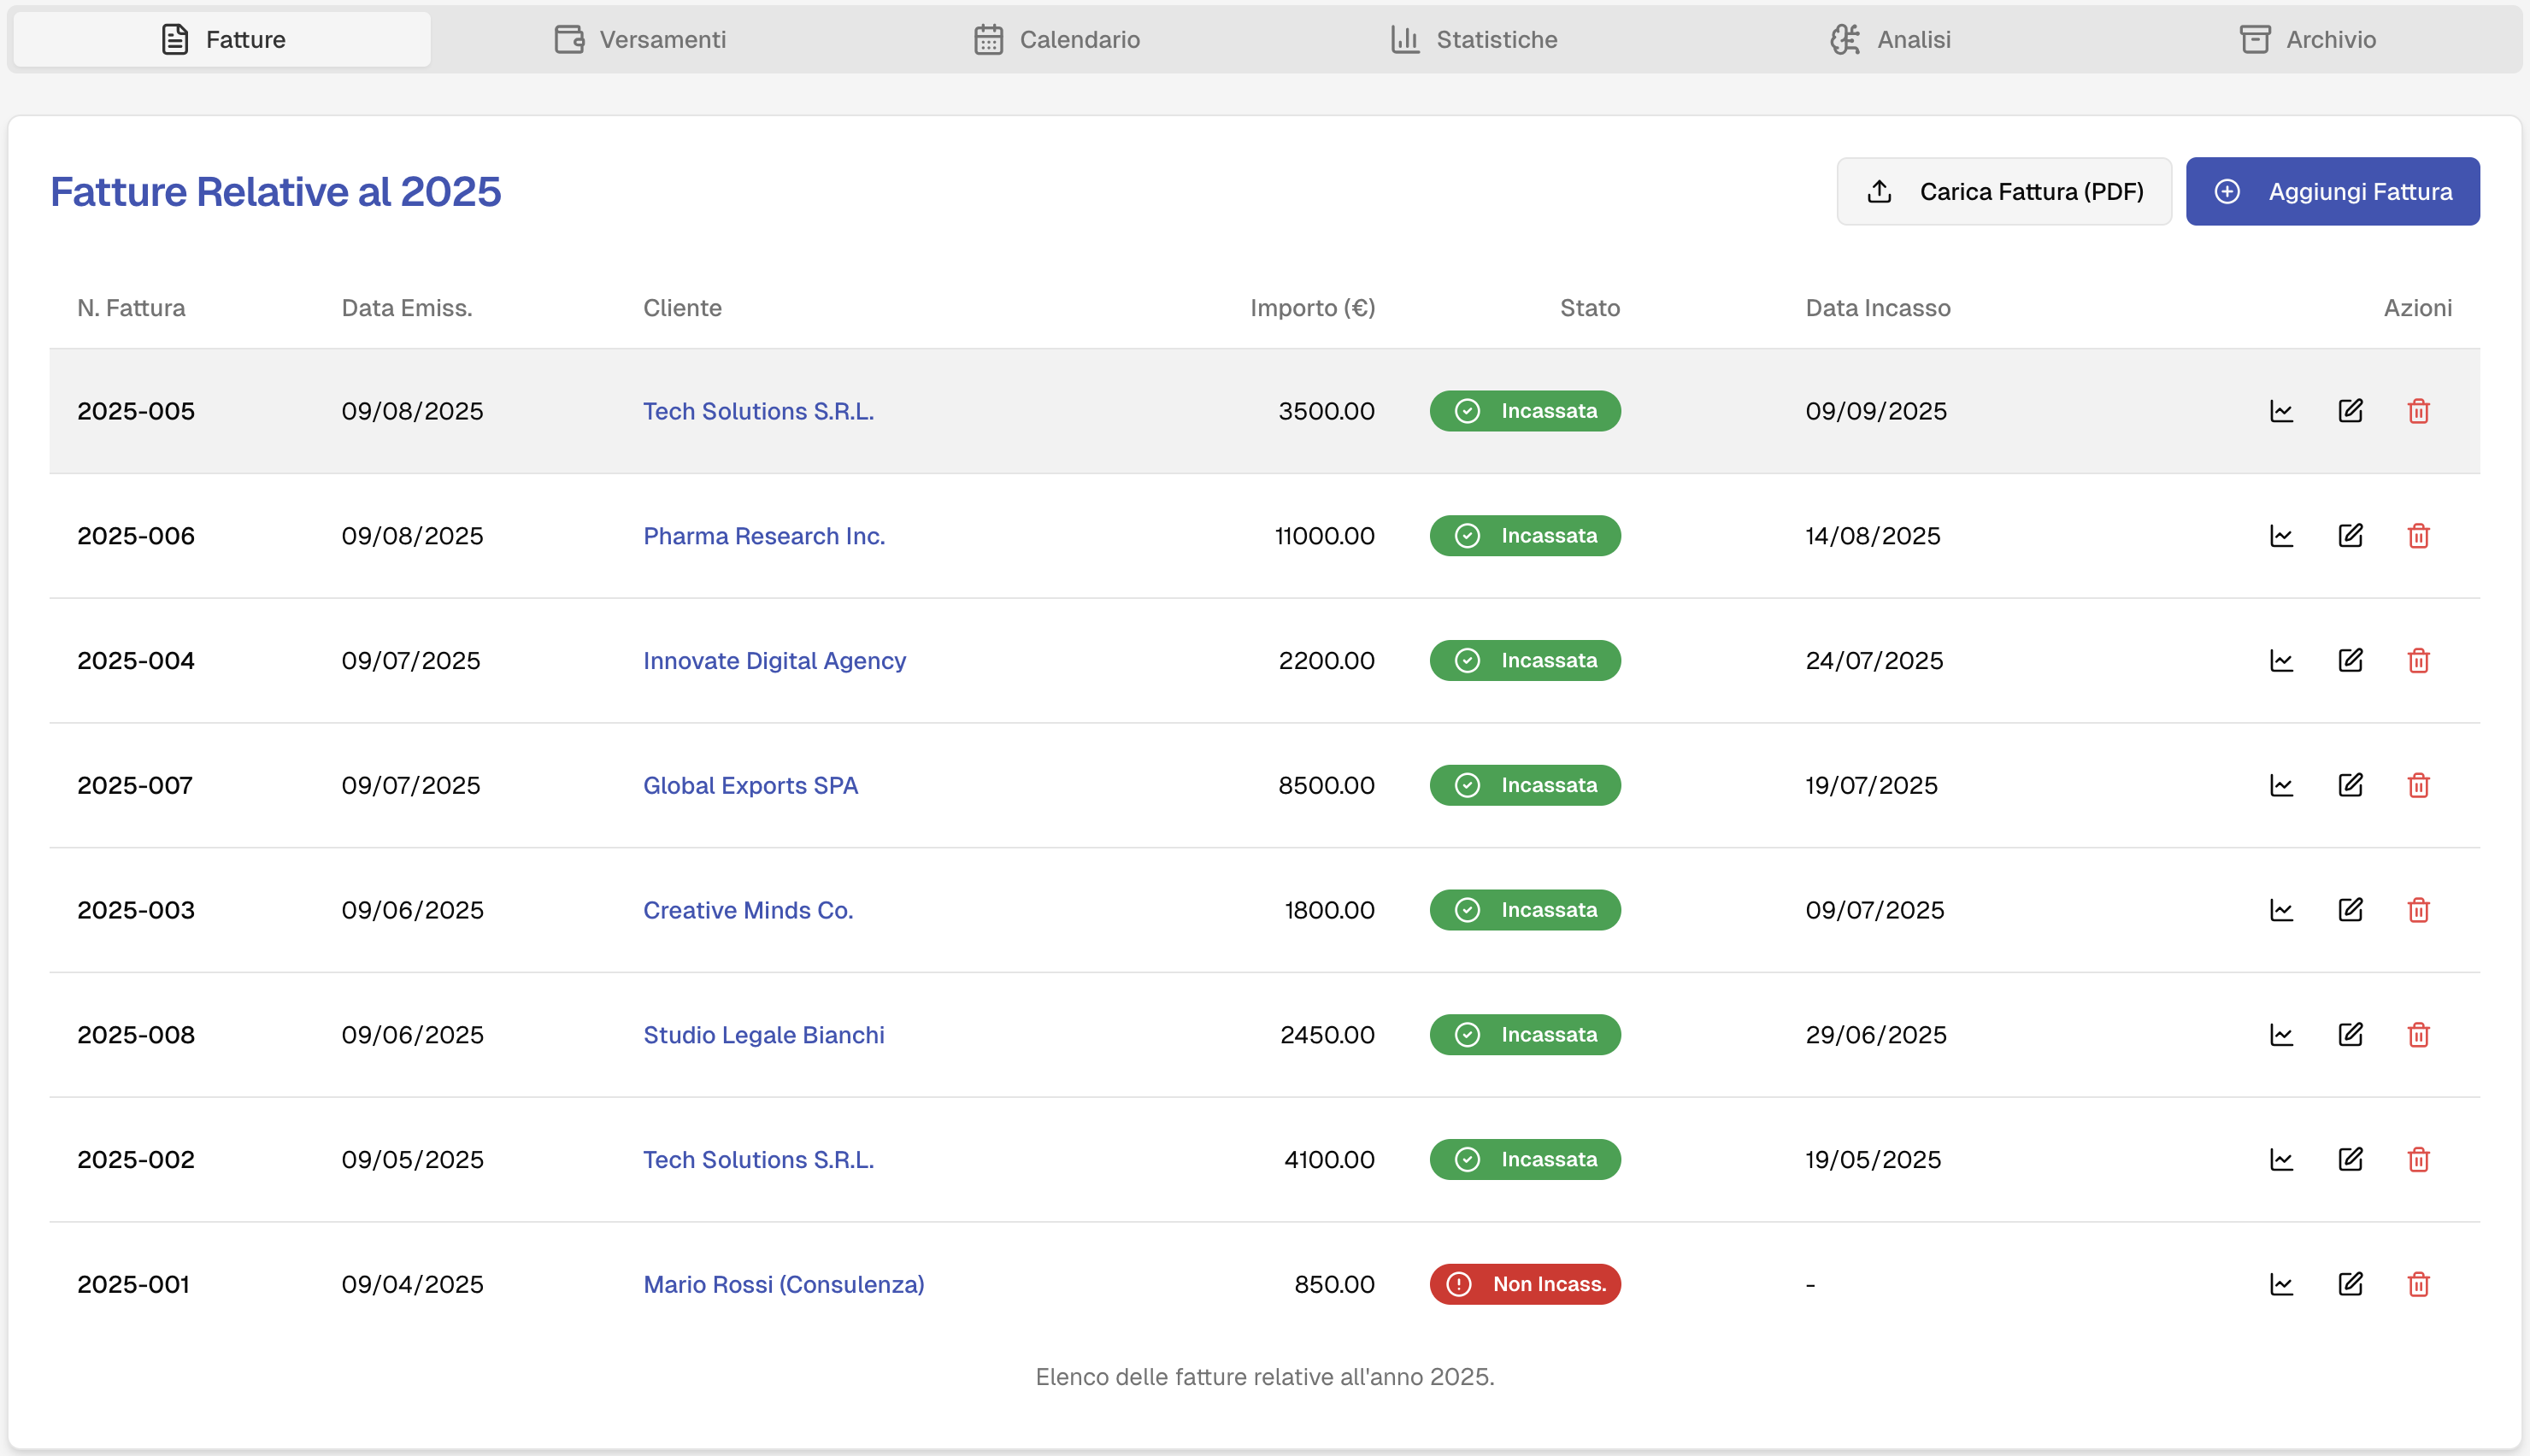The width and height of the screenshot is (2530, 1456).
Task: Click Carica Fattura (PDF) button
Action: [x=2004, y=191]
